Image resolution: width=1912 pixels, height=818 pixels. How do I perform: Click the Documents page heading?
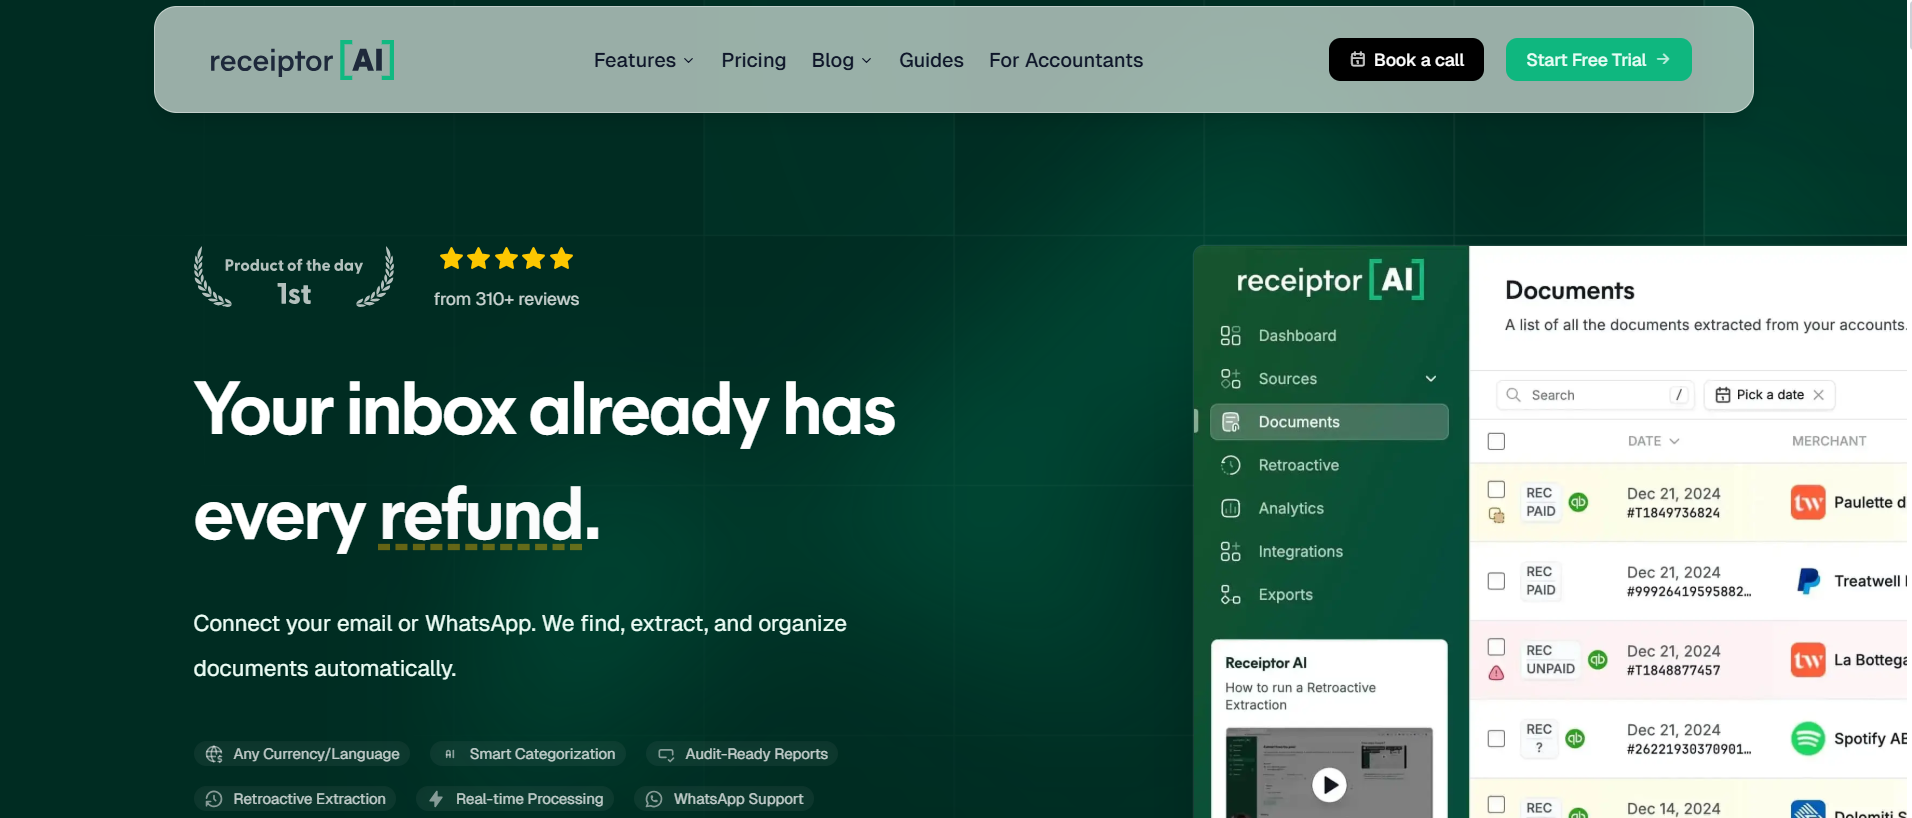pyautogui.click(x=1570, y=291)
